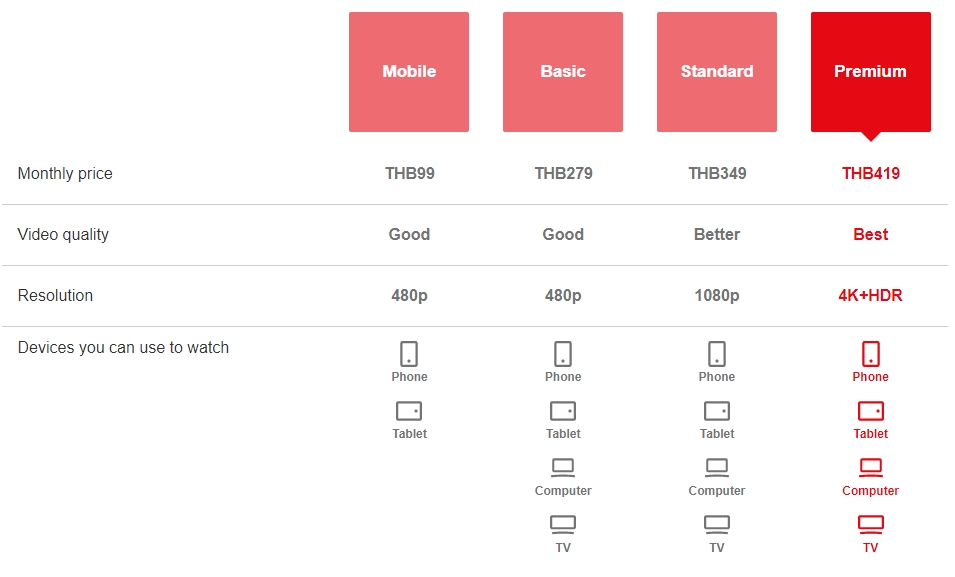The height and width of the screenshot is (577, 955).
Task: Click the "Devices you can use to watch" label
Action: click(x=123, y=348)
